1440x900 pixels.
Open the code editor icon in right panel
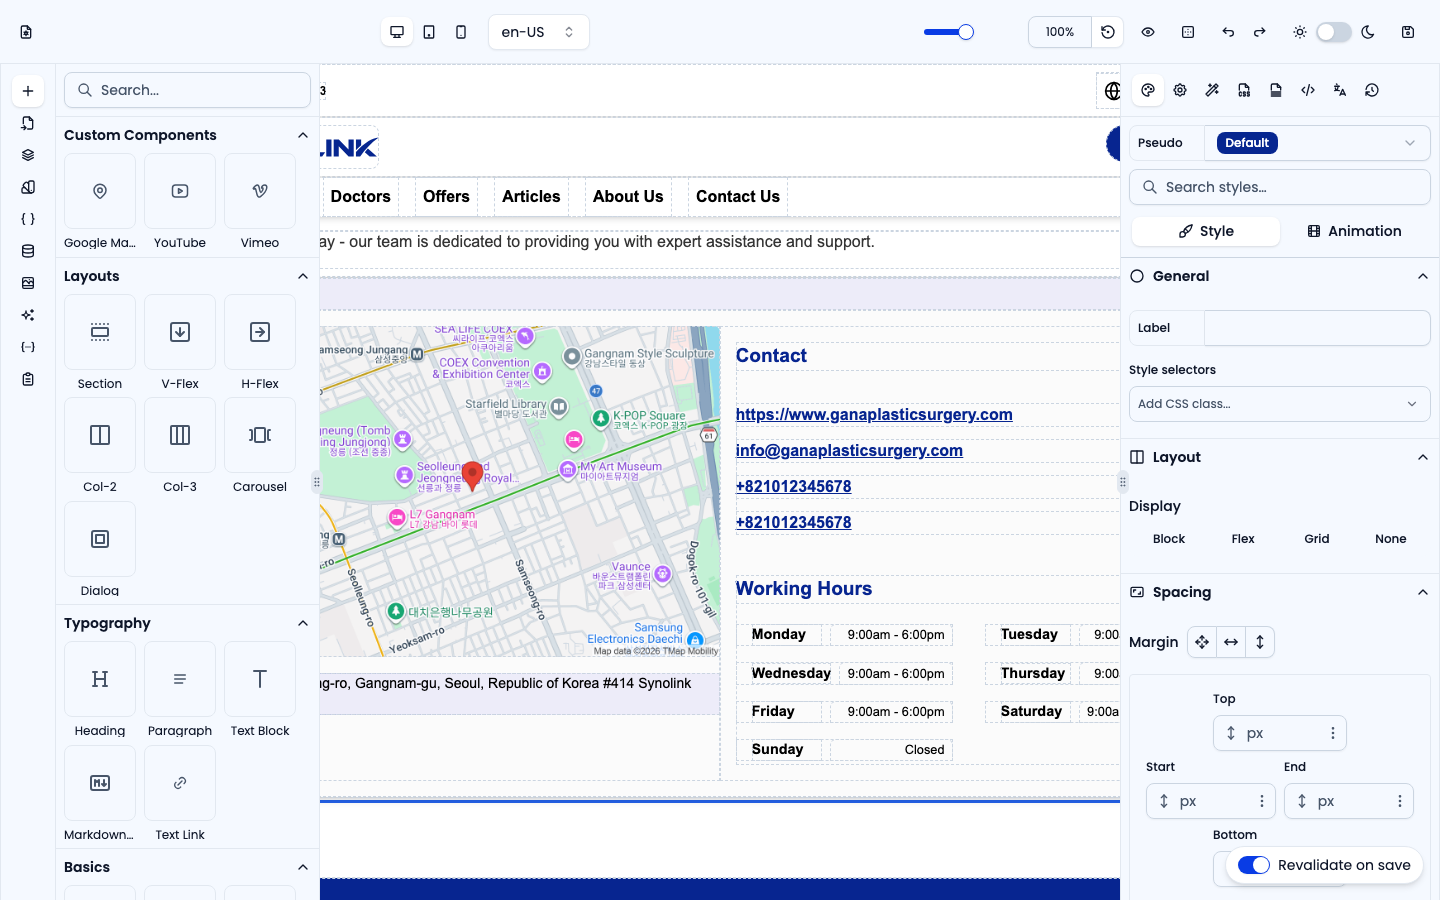click(1308, 90)
